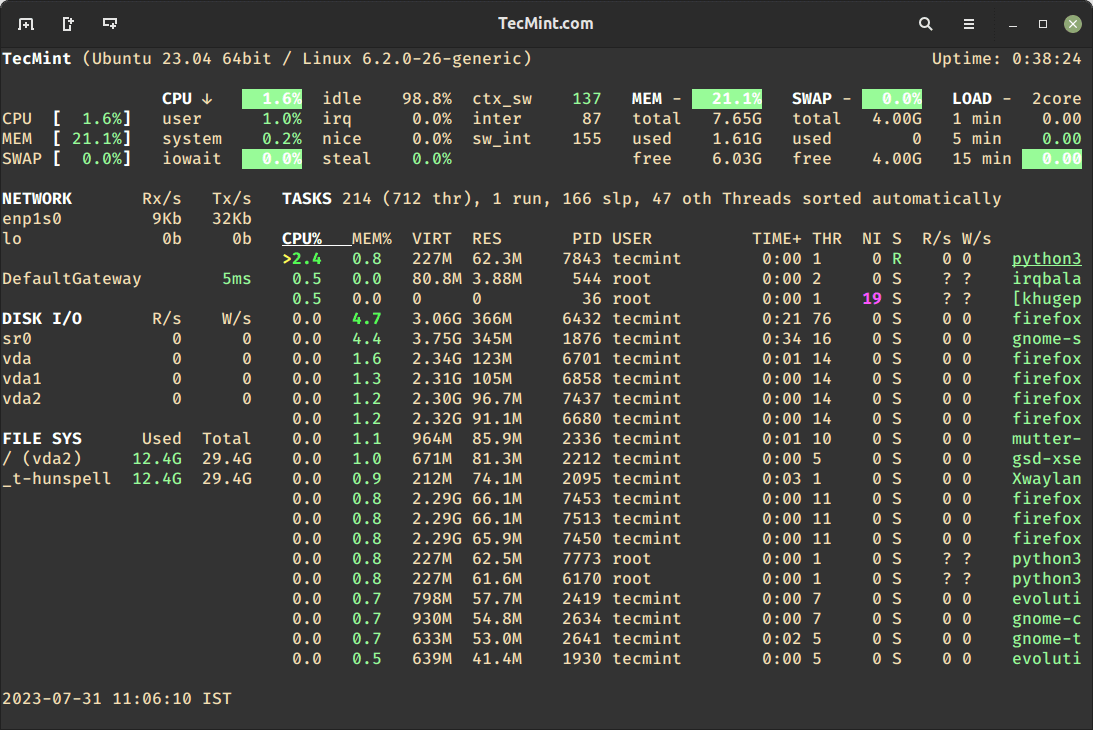Click the CPU% column header
Viewport: 1093px width, 730px height.
point(302,239)
